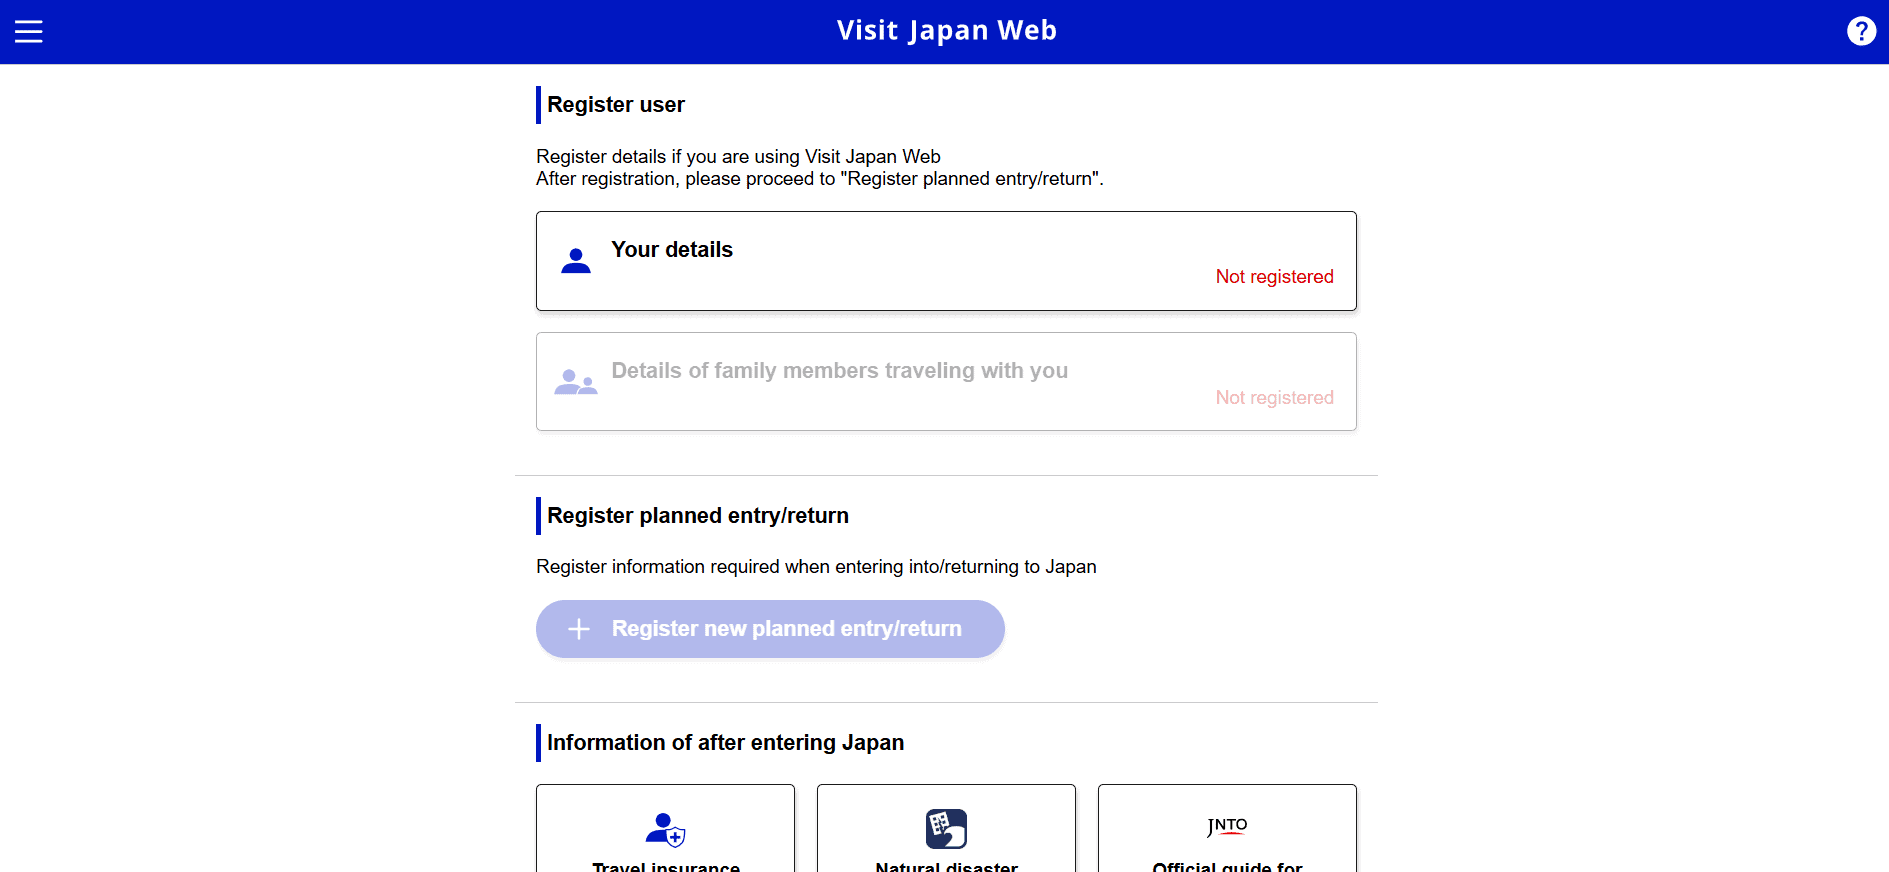The width and height of the screenshot is (1889, 872).
Task: Open the Natural disaster card
Action: pyautogui.click(x=946, y=828)
